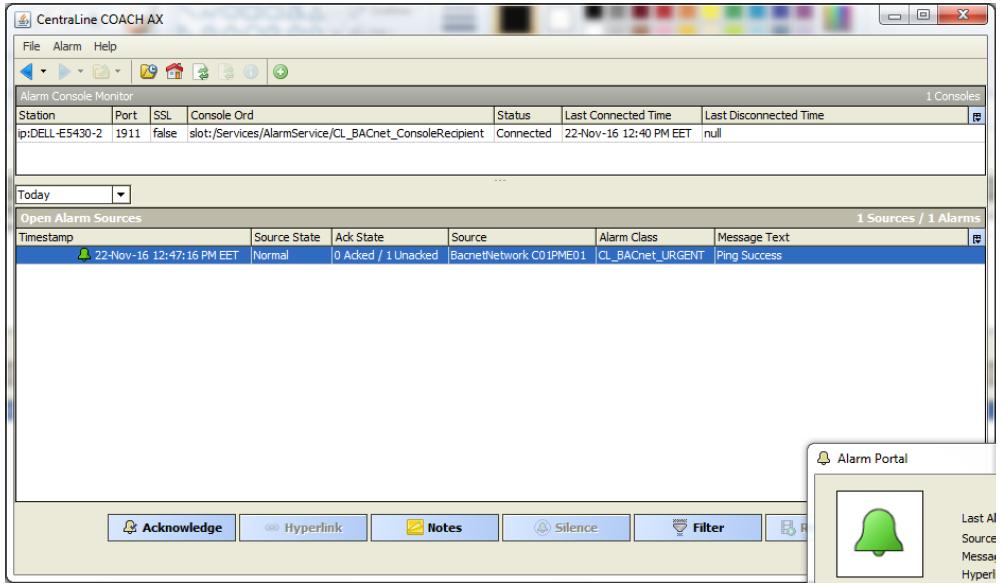This screenshot has height=586, width=1004.
Task: Click the Forward arrow icon
Action: [65, 72]
